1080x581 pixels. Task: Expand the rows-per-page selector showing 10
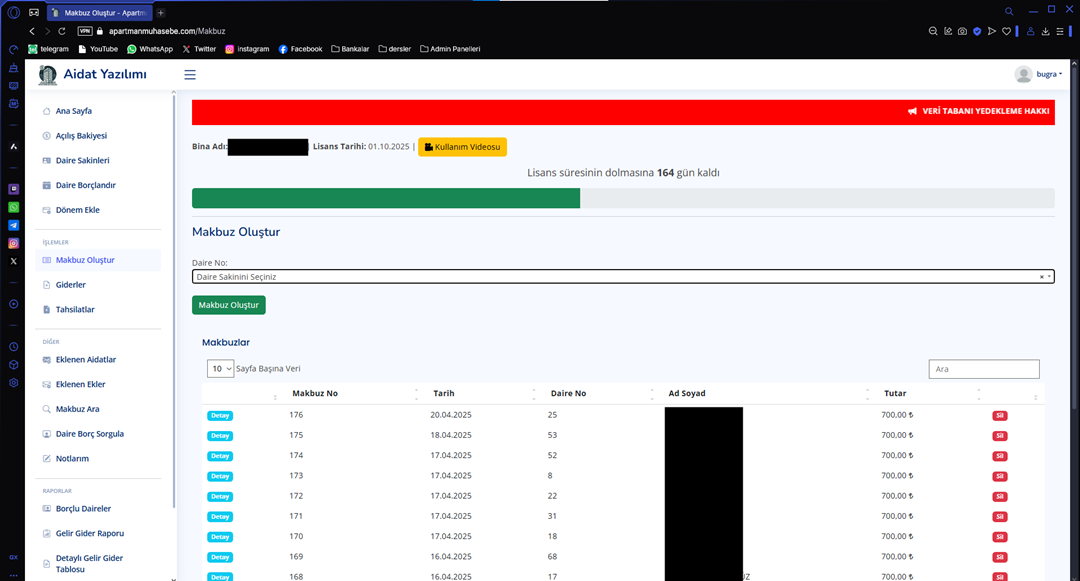220,369
